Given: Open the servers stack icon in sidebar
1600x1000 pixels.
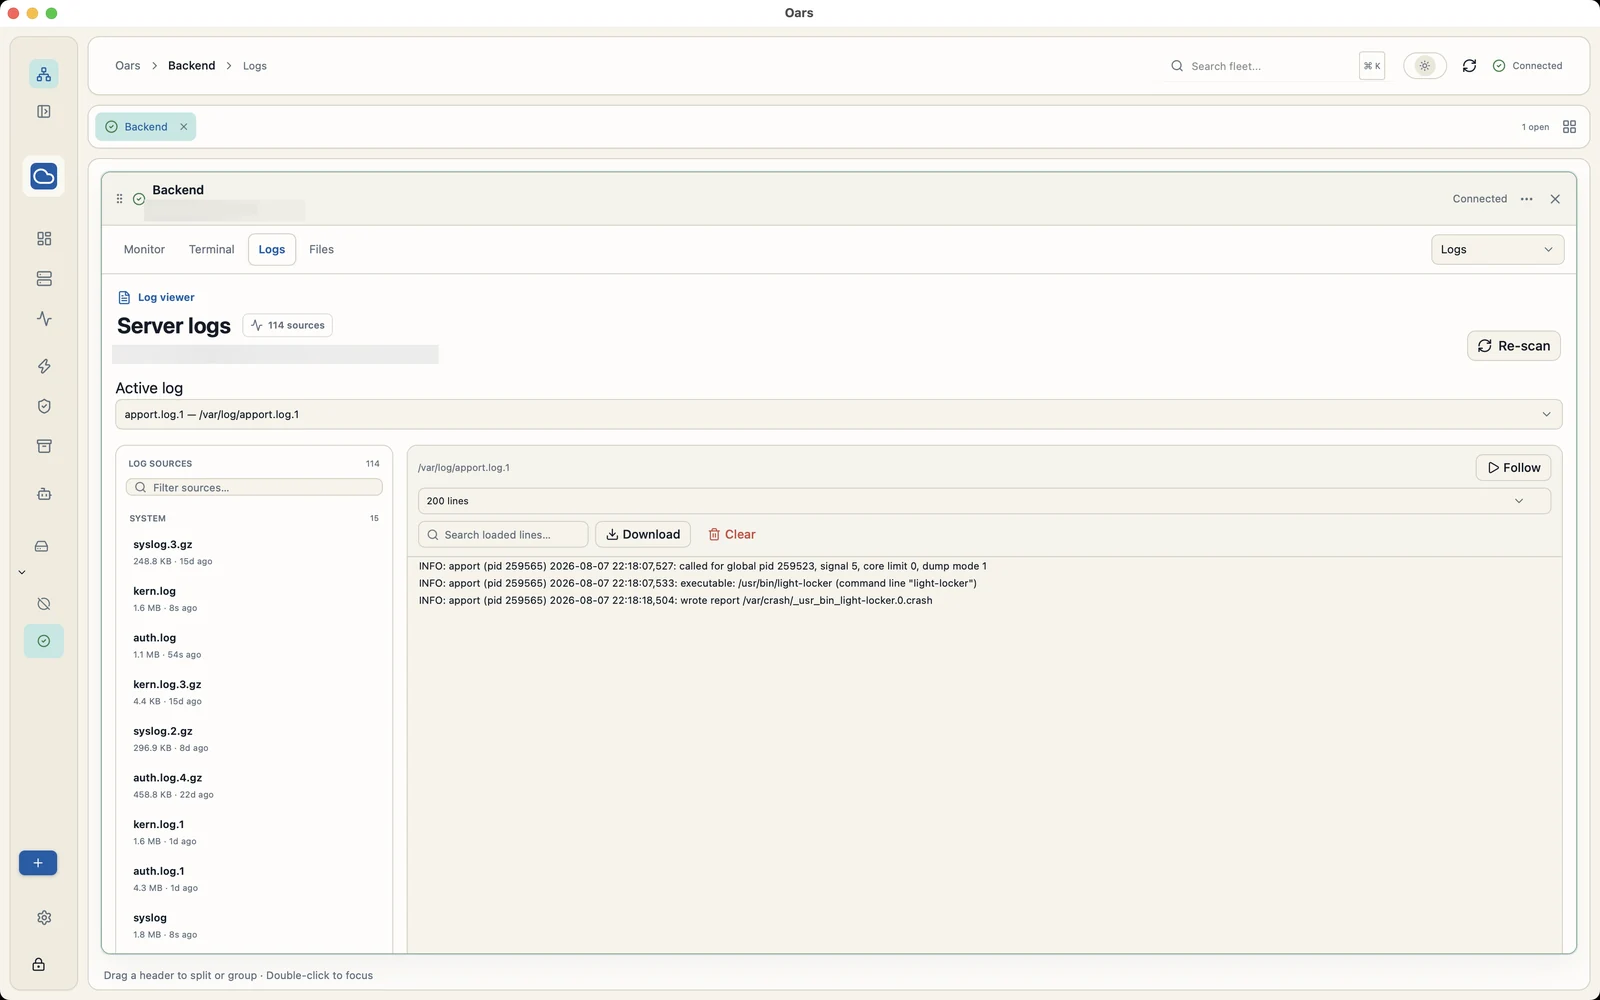Looking at the screenshot, I should tap(44, 279).
